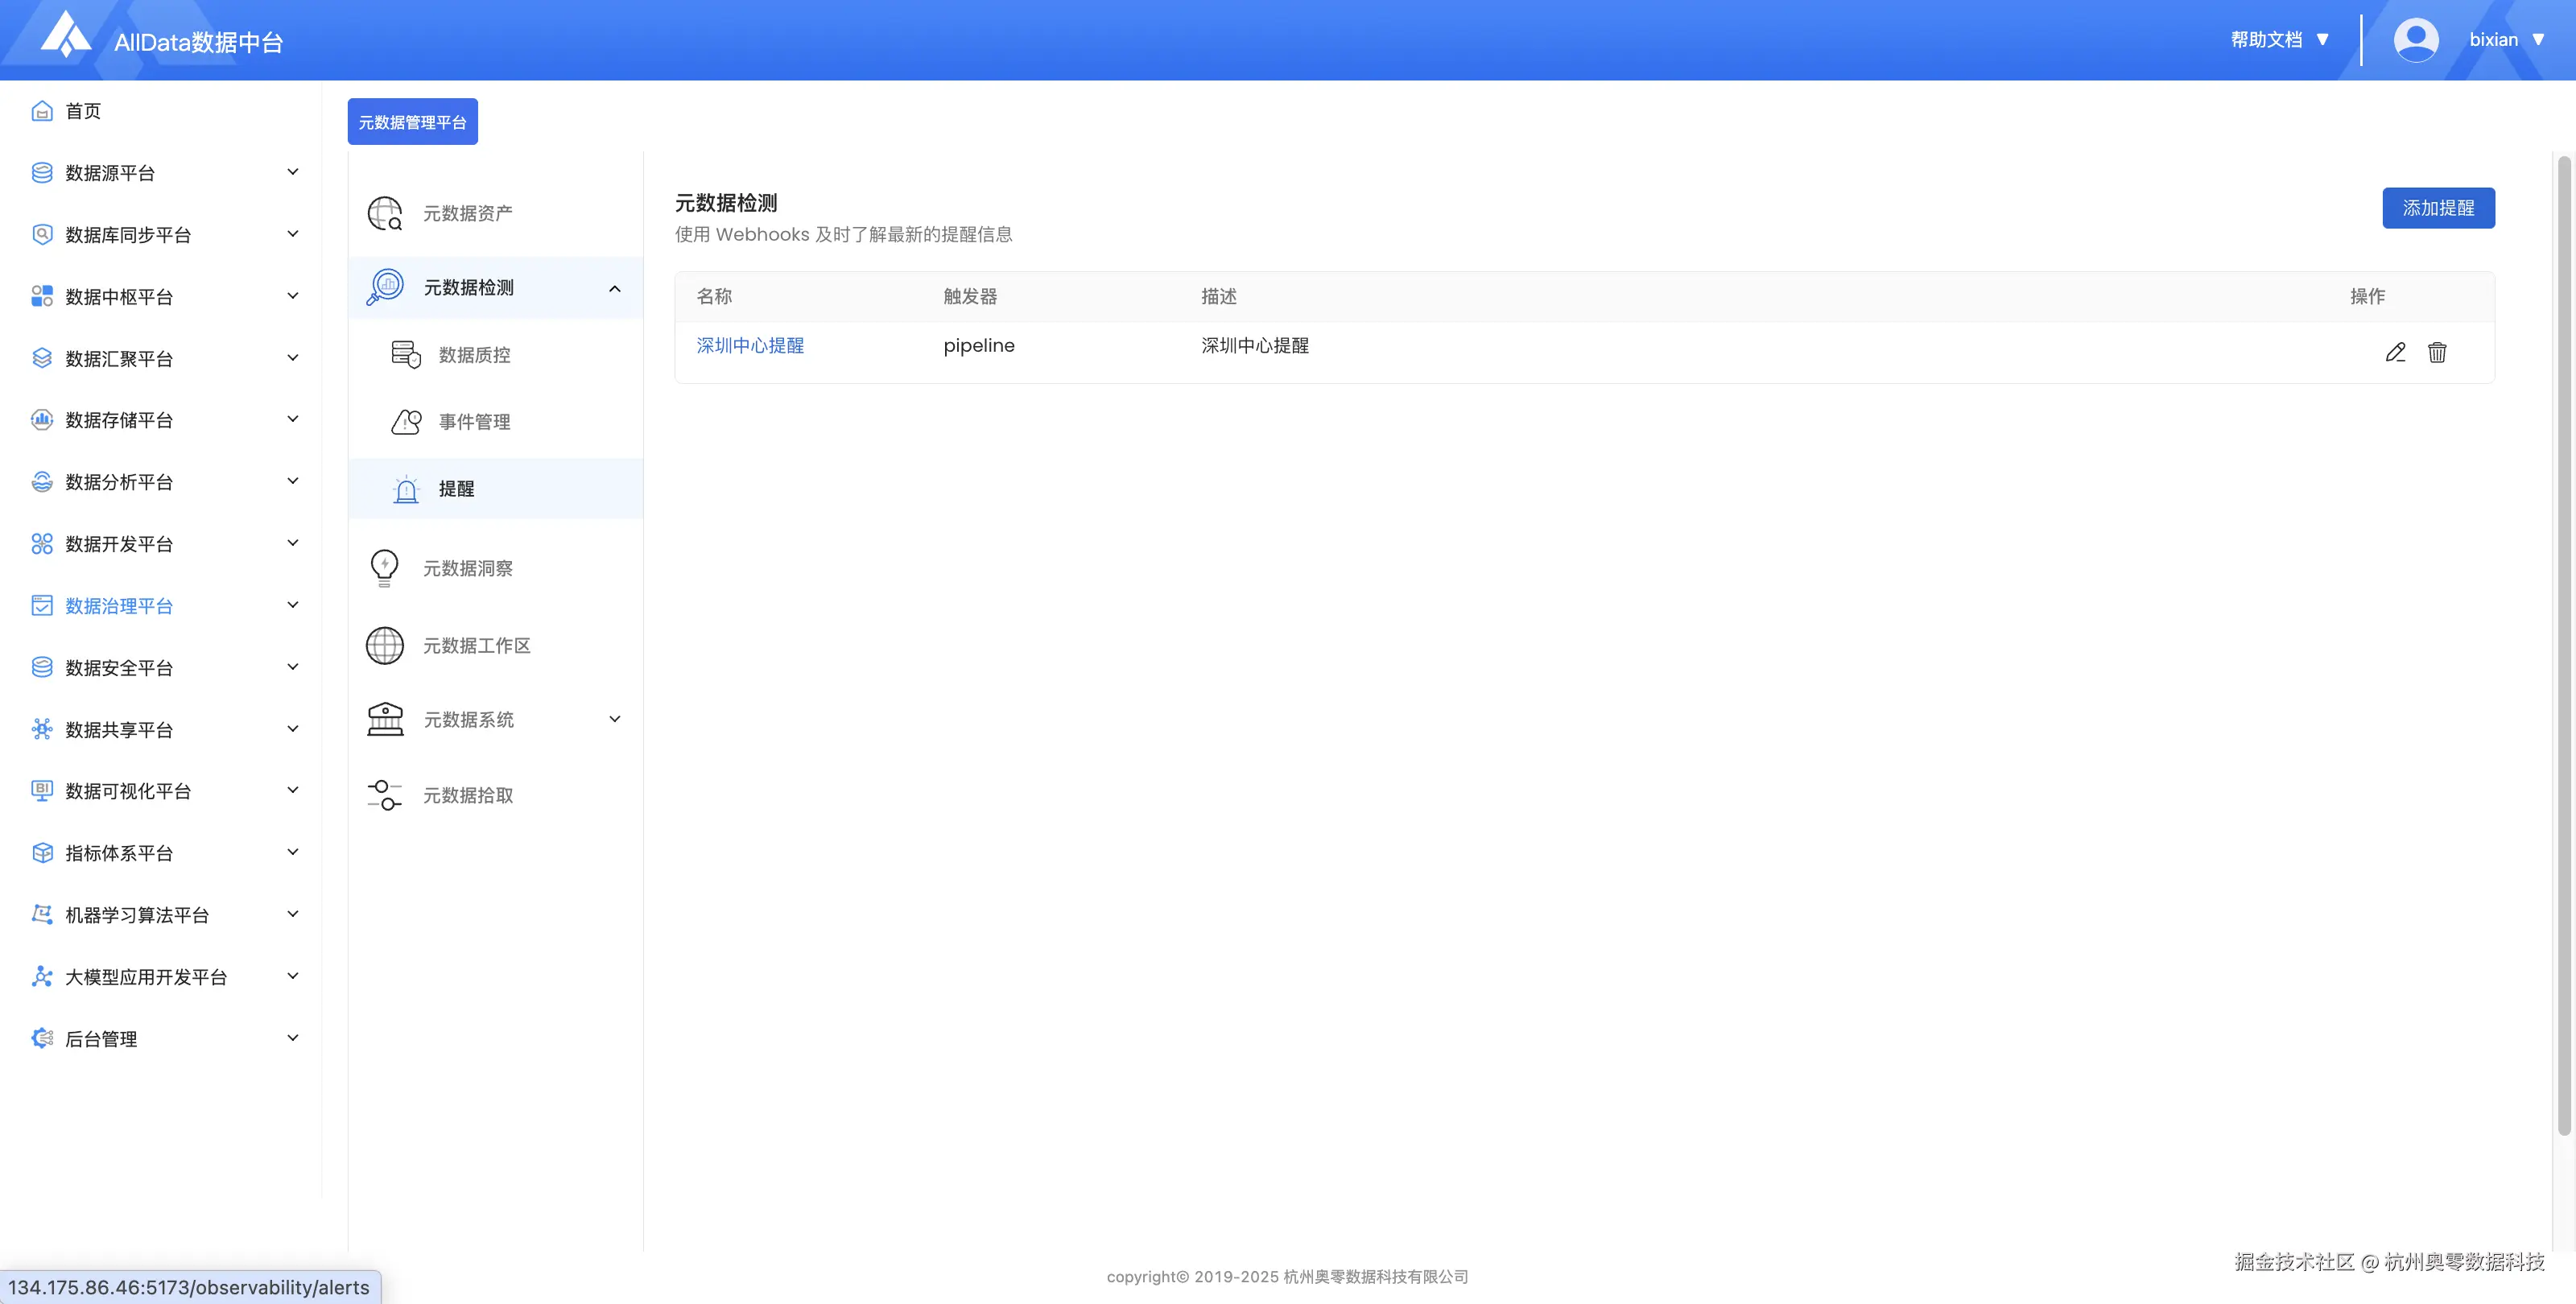The image size is (2576, 1304).
Task: Click the 元数据工作区 globe icon
Action: coord(385,645)
